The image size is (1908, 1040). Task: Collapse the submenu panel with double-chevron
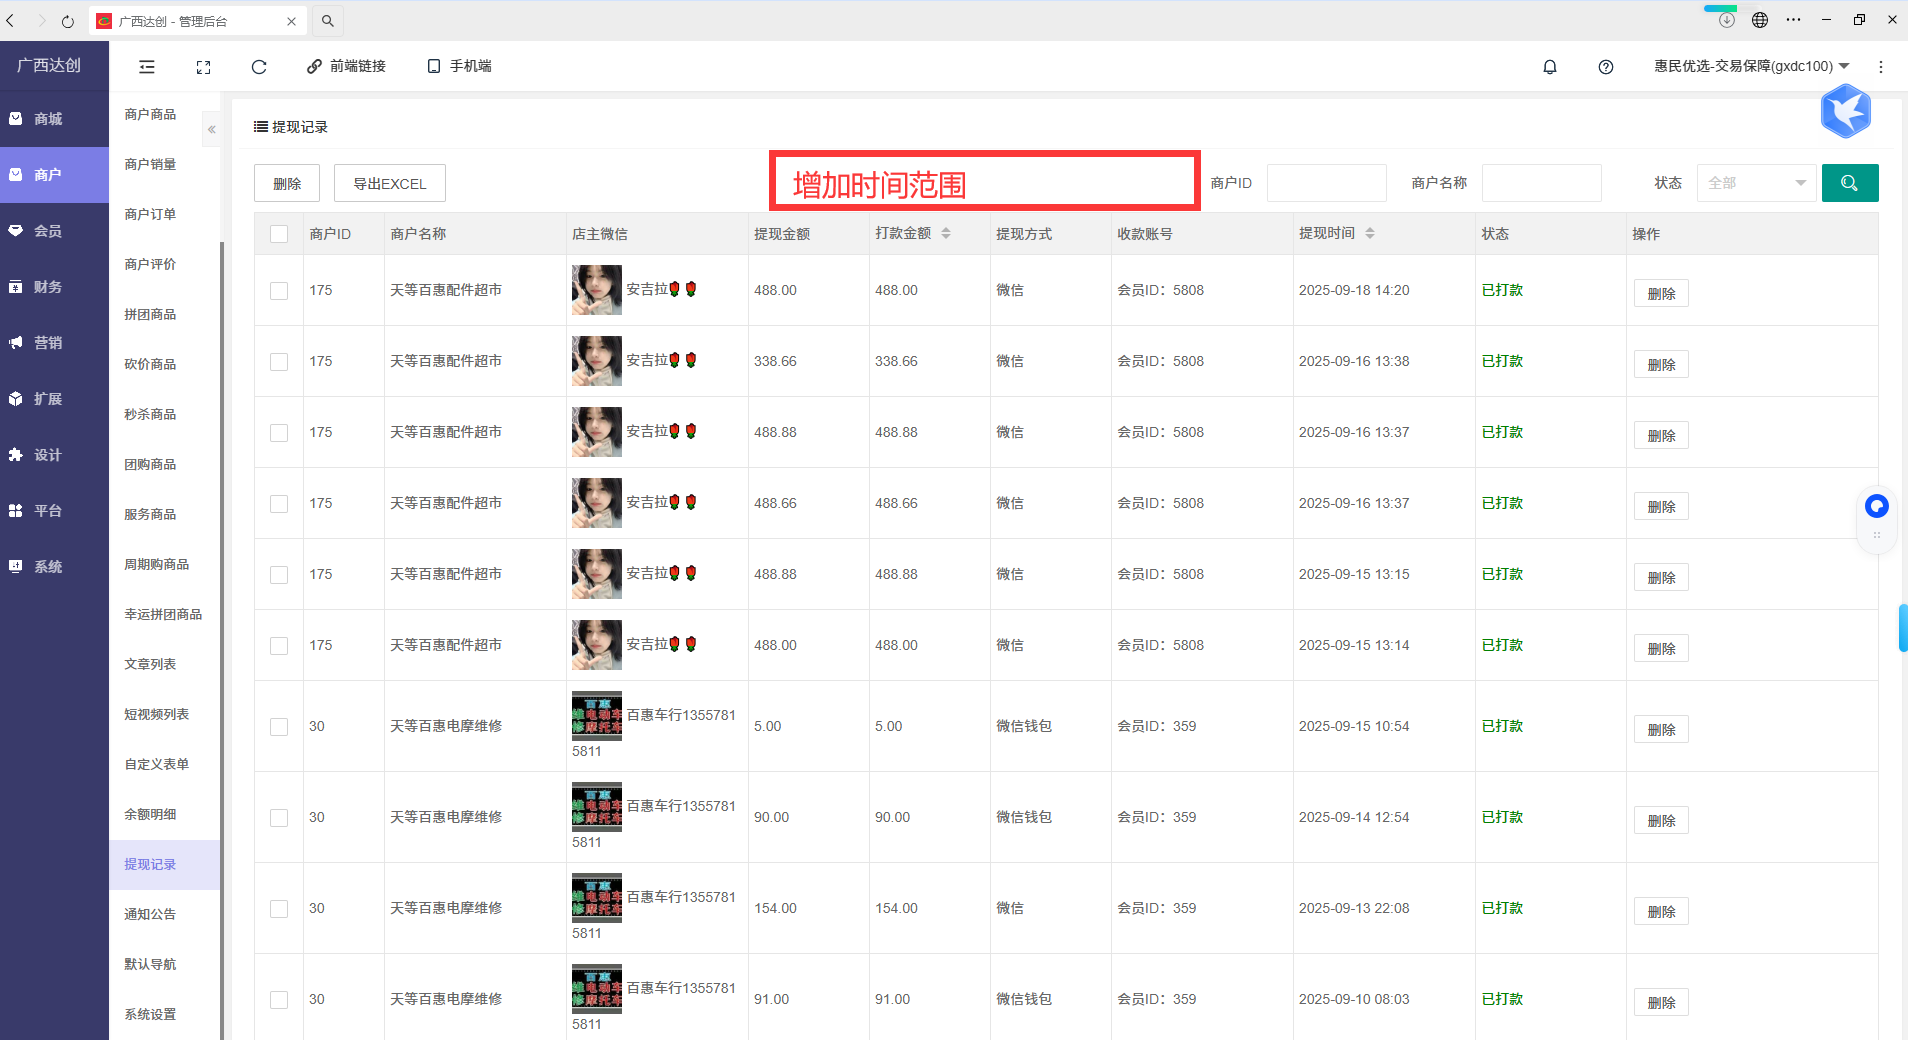[212, 130]
